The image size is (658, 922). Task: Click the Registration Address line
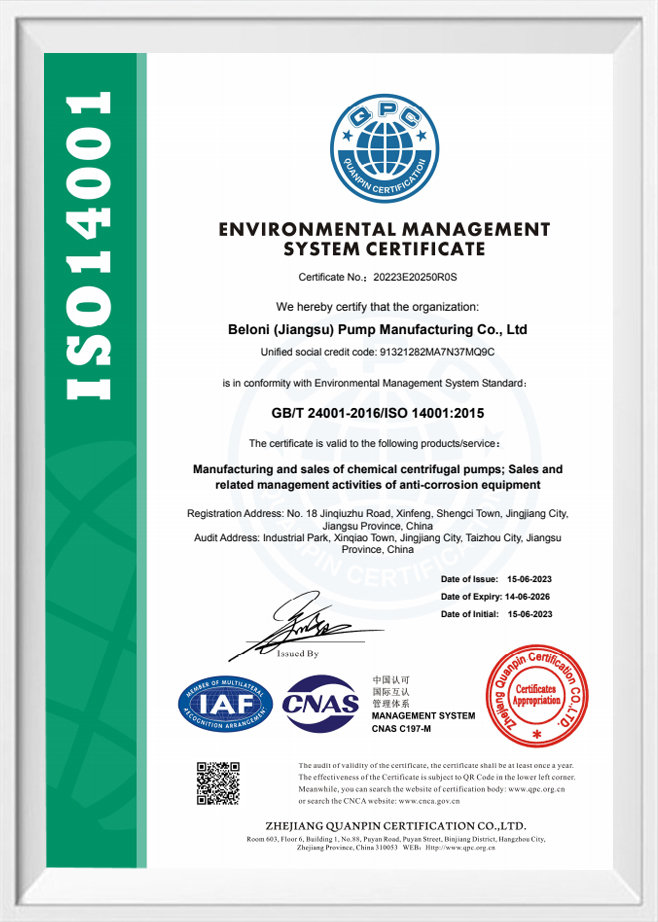click(x=378, y=520)
